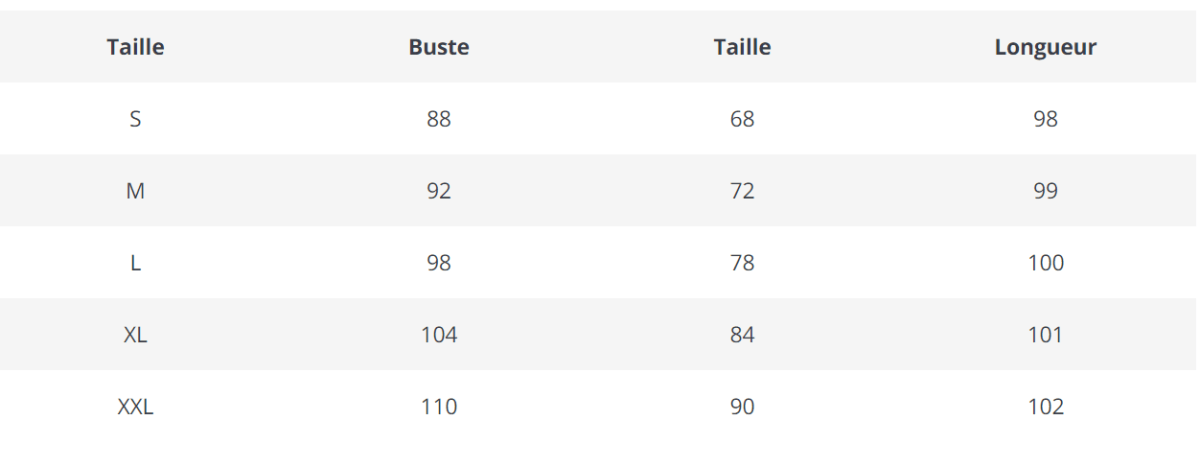The image size is (1200, 467).
Task: Click Buste value 104 for size XL
Action: pyautogui.click(x=439, y=335)
